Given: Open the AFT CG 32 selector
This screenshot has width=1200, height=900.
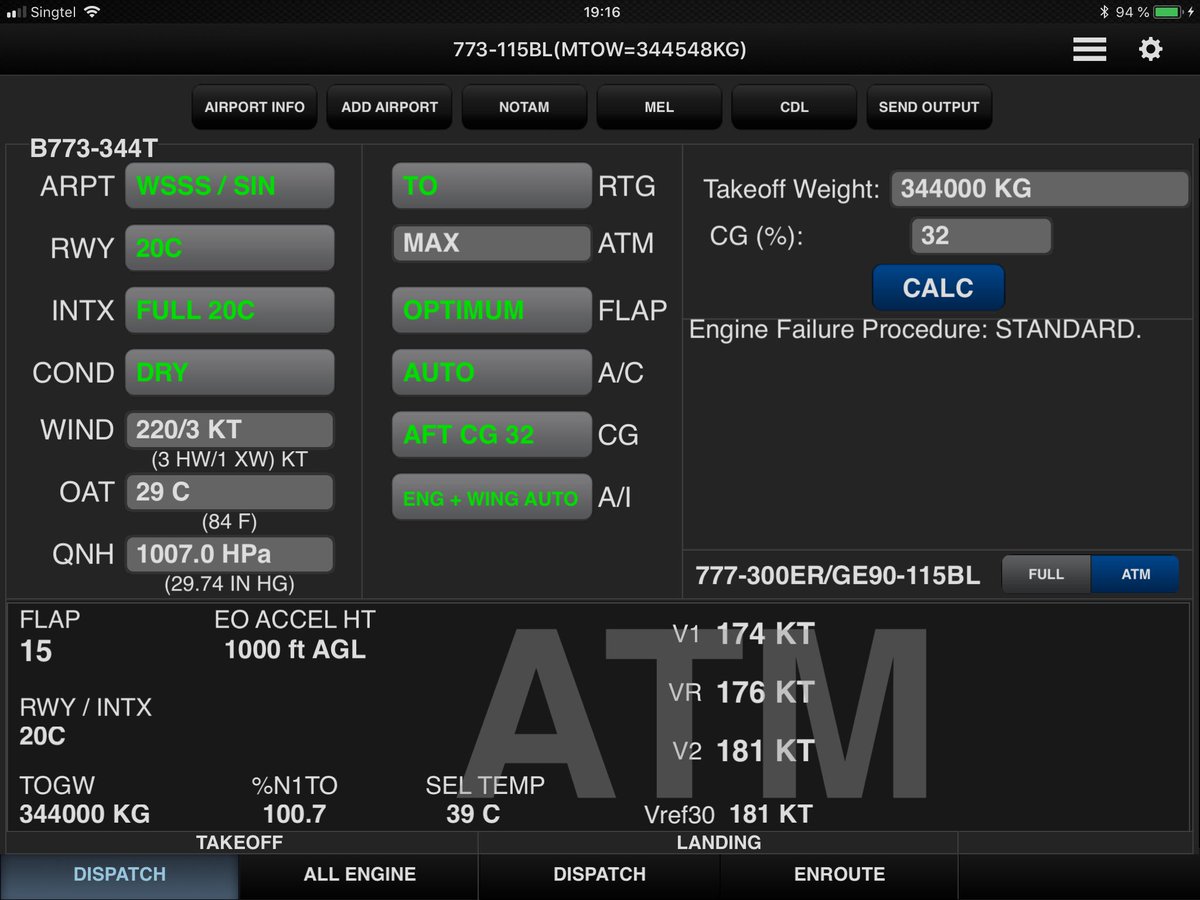Looking at the screenshot, I should point(491,434).
